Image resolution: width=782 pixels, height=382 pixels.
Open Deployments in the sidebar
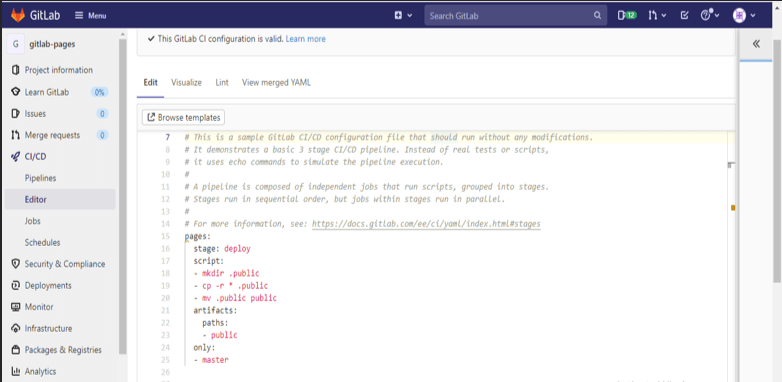48,285
